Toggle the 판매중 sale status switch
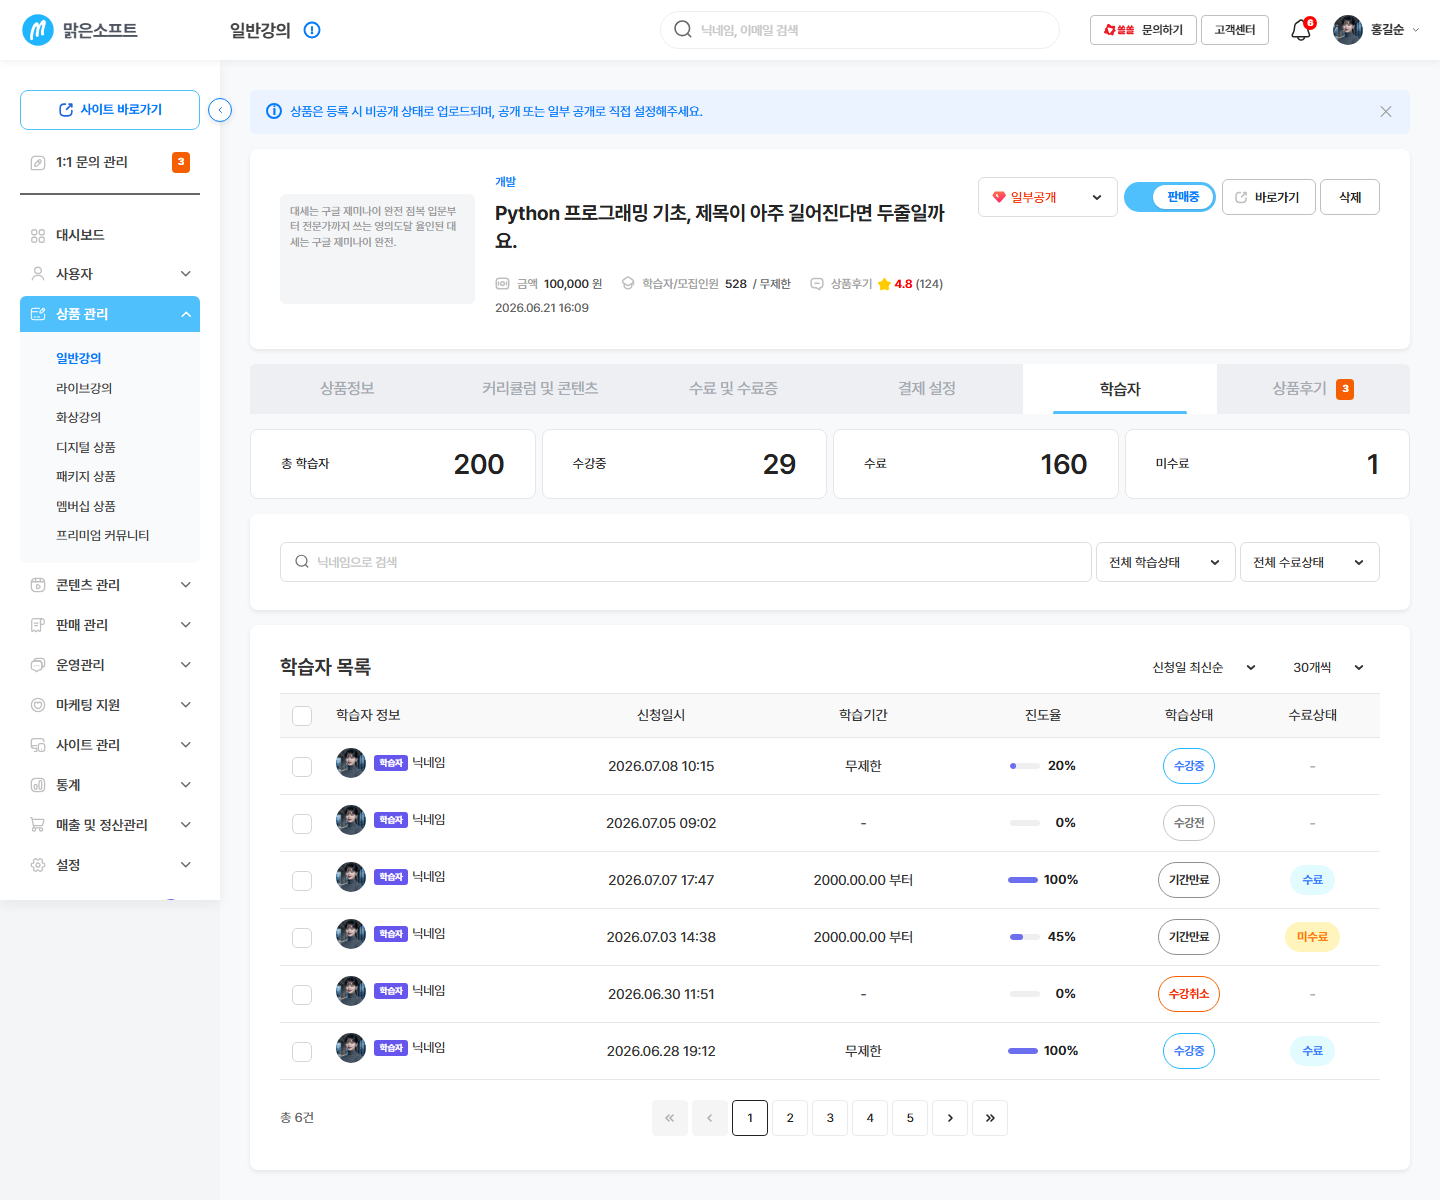1440x1200 pixels. coord(1170,197)
